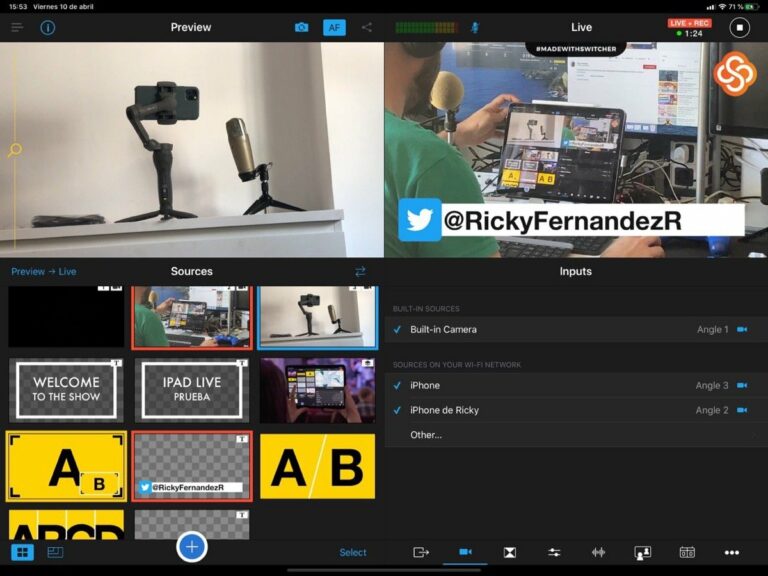Tap camera icon beside Angle 1
This screenshot has height=576, width=768.
click(742, 330)
